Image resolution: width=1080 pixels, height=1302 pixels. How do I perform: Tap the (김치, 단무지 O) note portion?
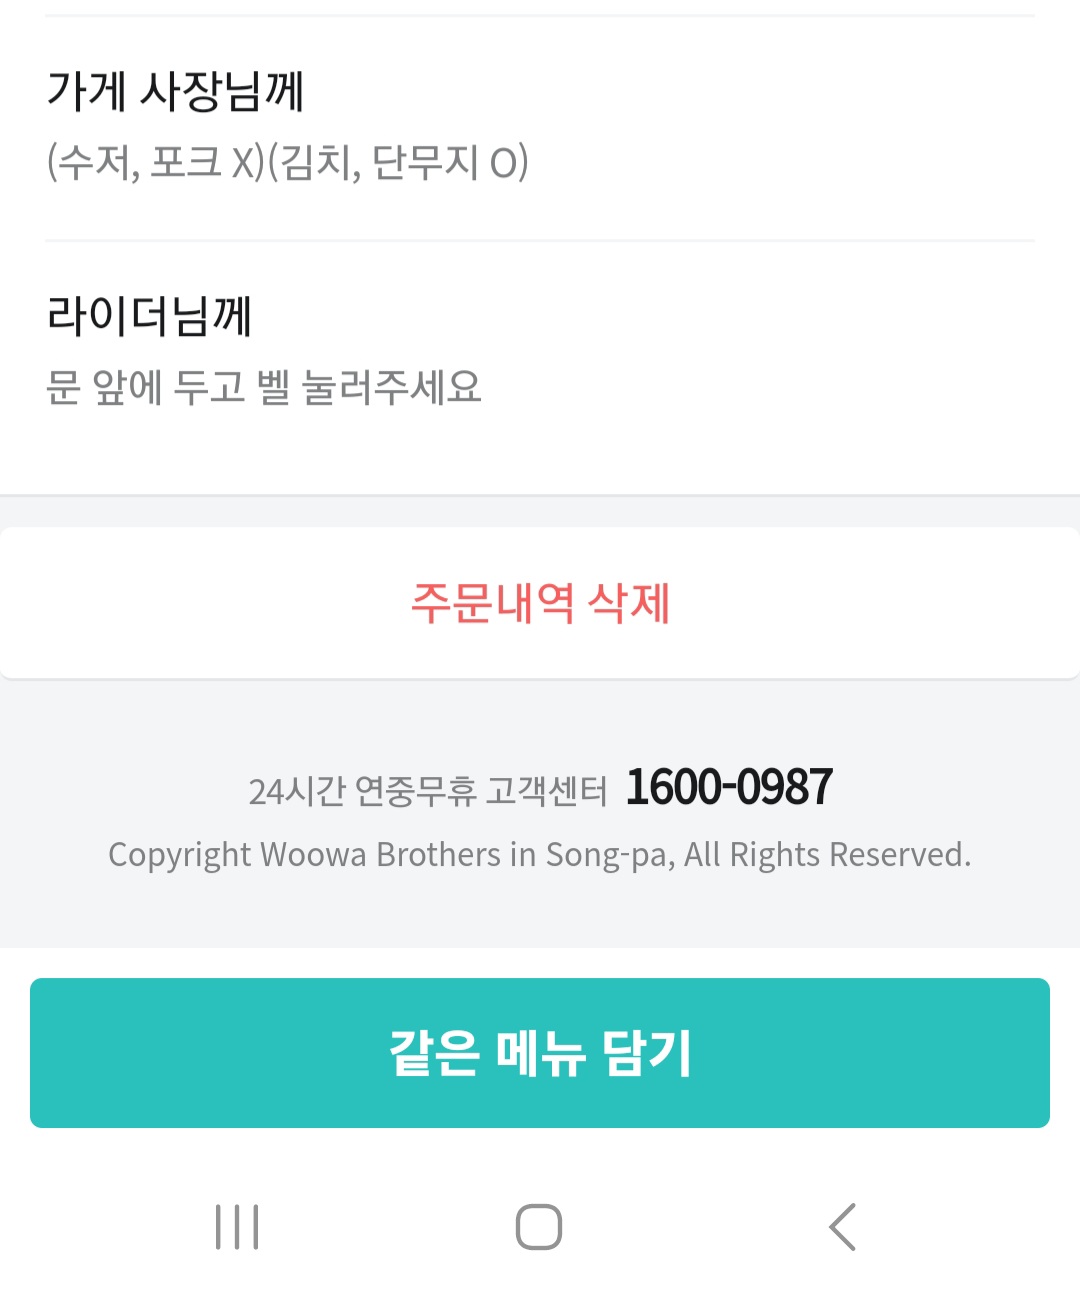point(398,162)
